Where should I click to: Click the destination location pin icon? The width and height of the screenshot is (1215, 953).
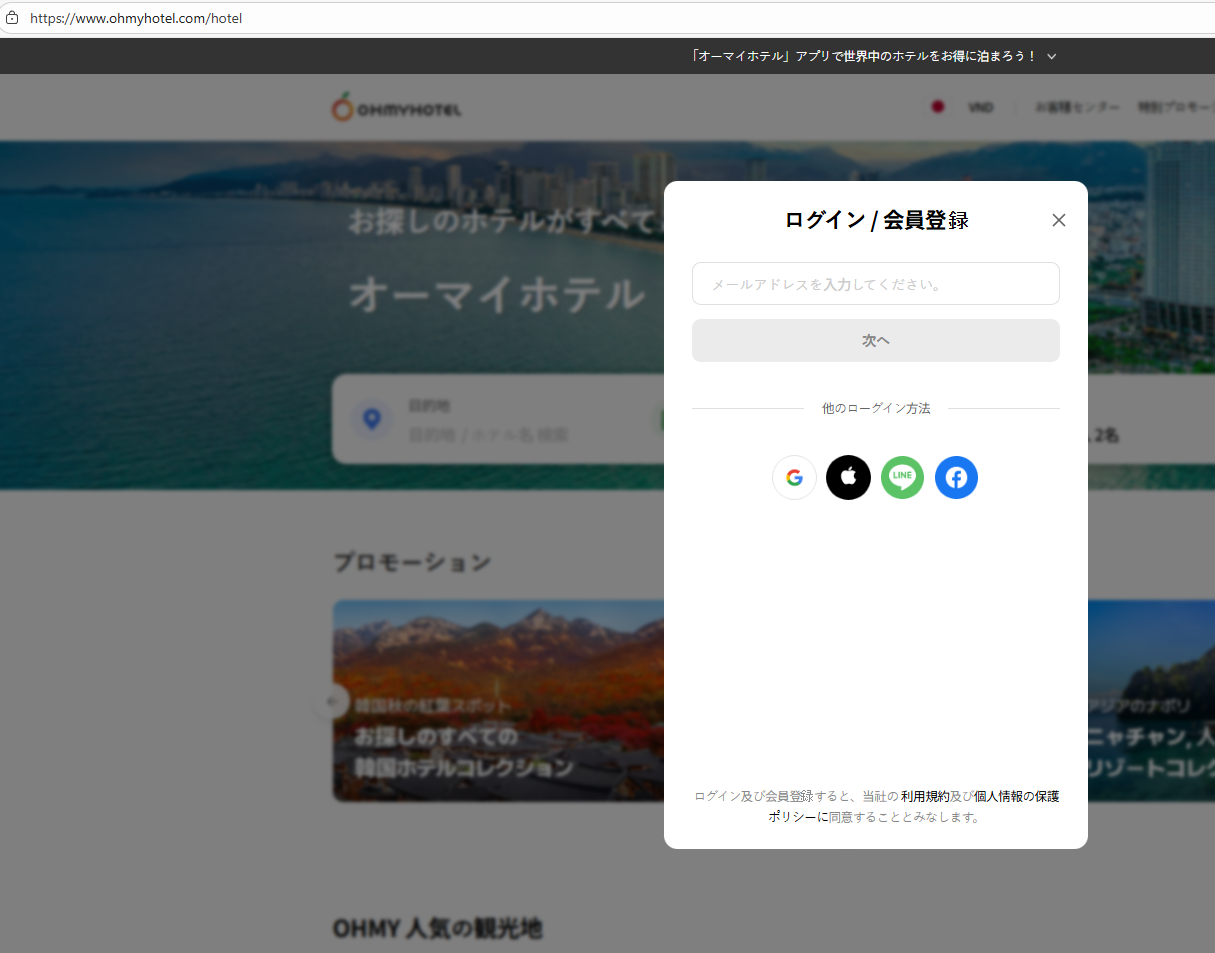(372, 419)
